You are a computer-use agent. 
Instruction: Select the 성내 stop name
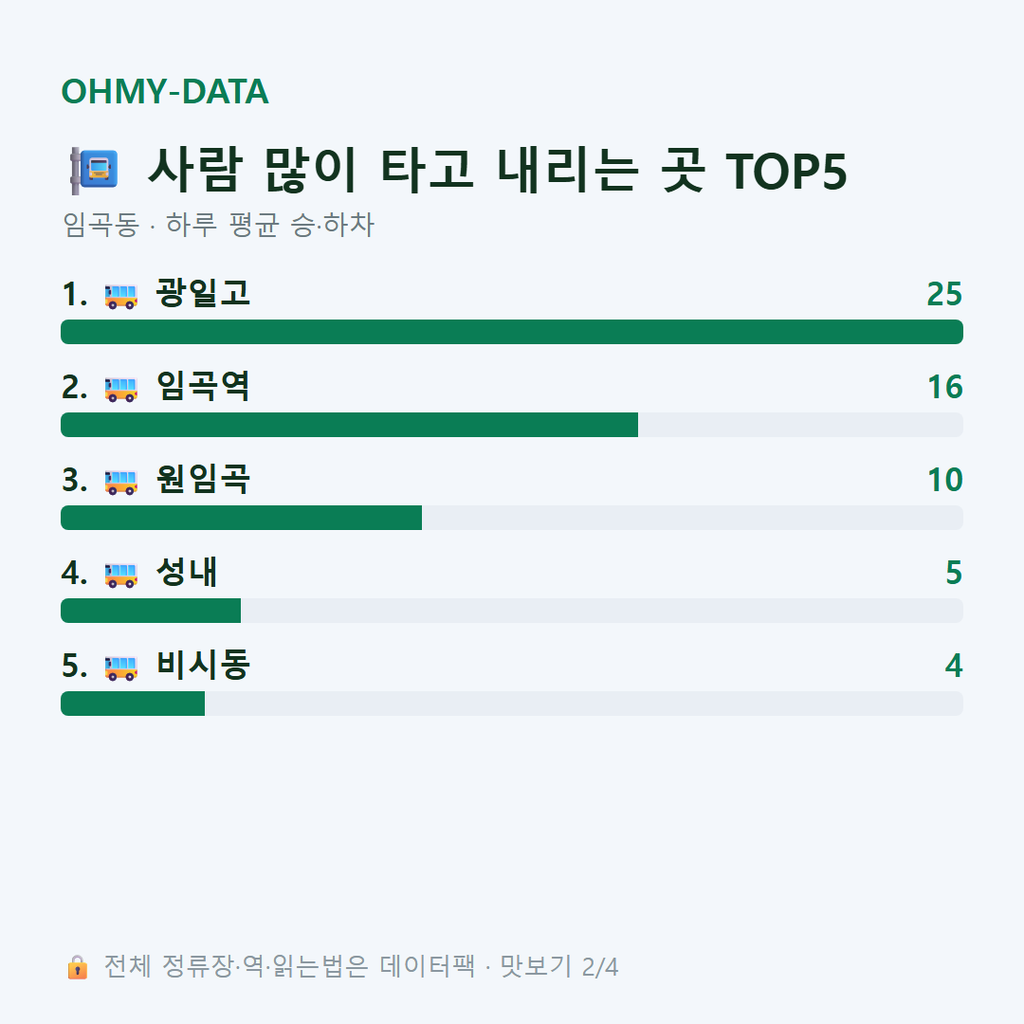pos(187,572)
